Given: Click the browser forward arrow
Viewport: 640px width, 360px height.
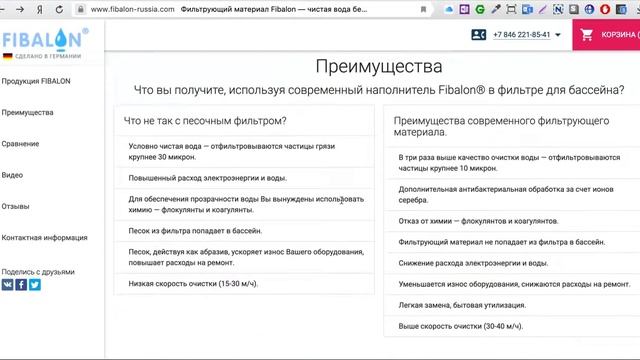Looking at the screenshot, I should pos(20,9).
